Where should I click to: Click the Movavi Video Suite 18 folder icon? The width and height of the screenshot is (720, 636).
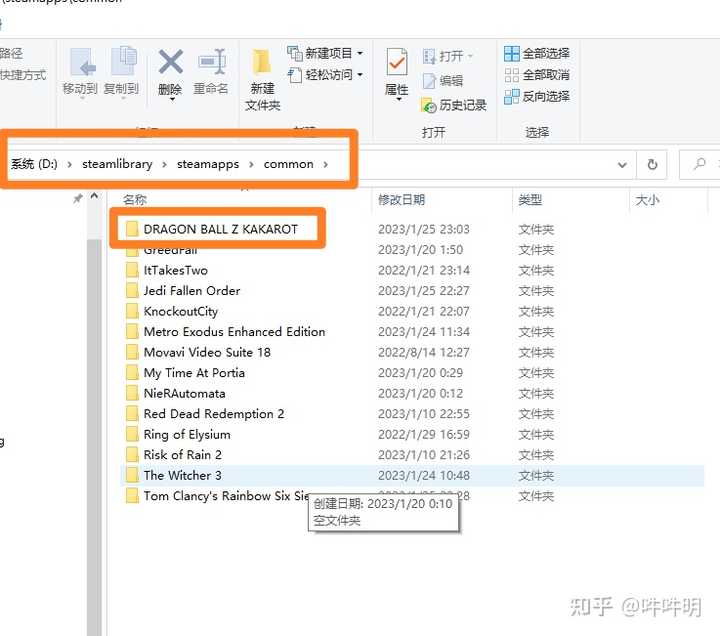click(132, 352)
